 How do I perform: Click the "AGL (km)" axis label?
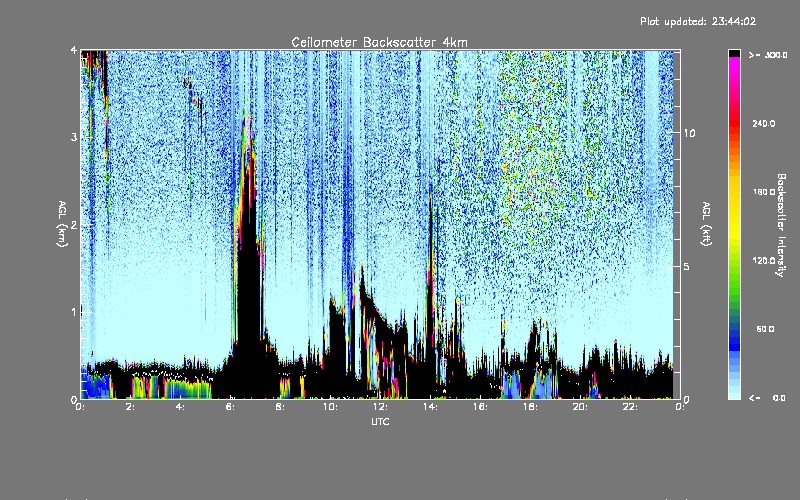(x=62, y=224)
